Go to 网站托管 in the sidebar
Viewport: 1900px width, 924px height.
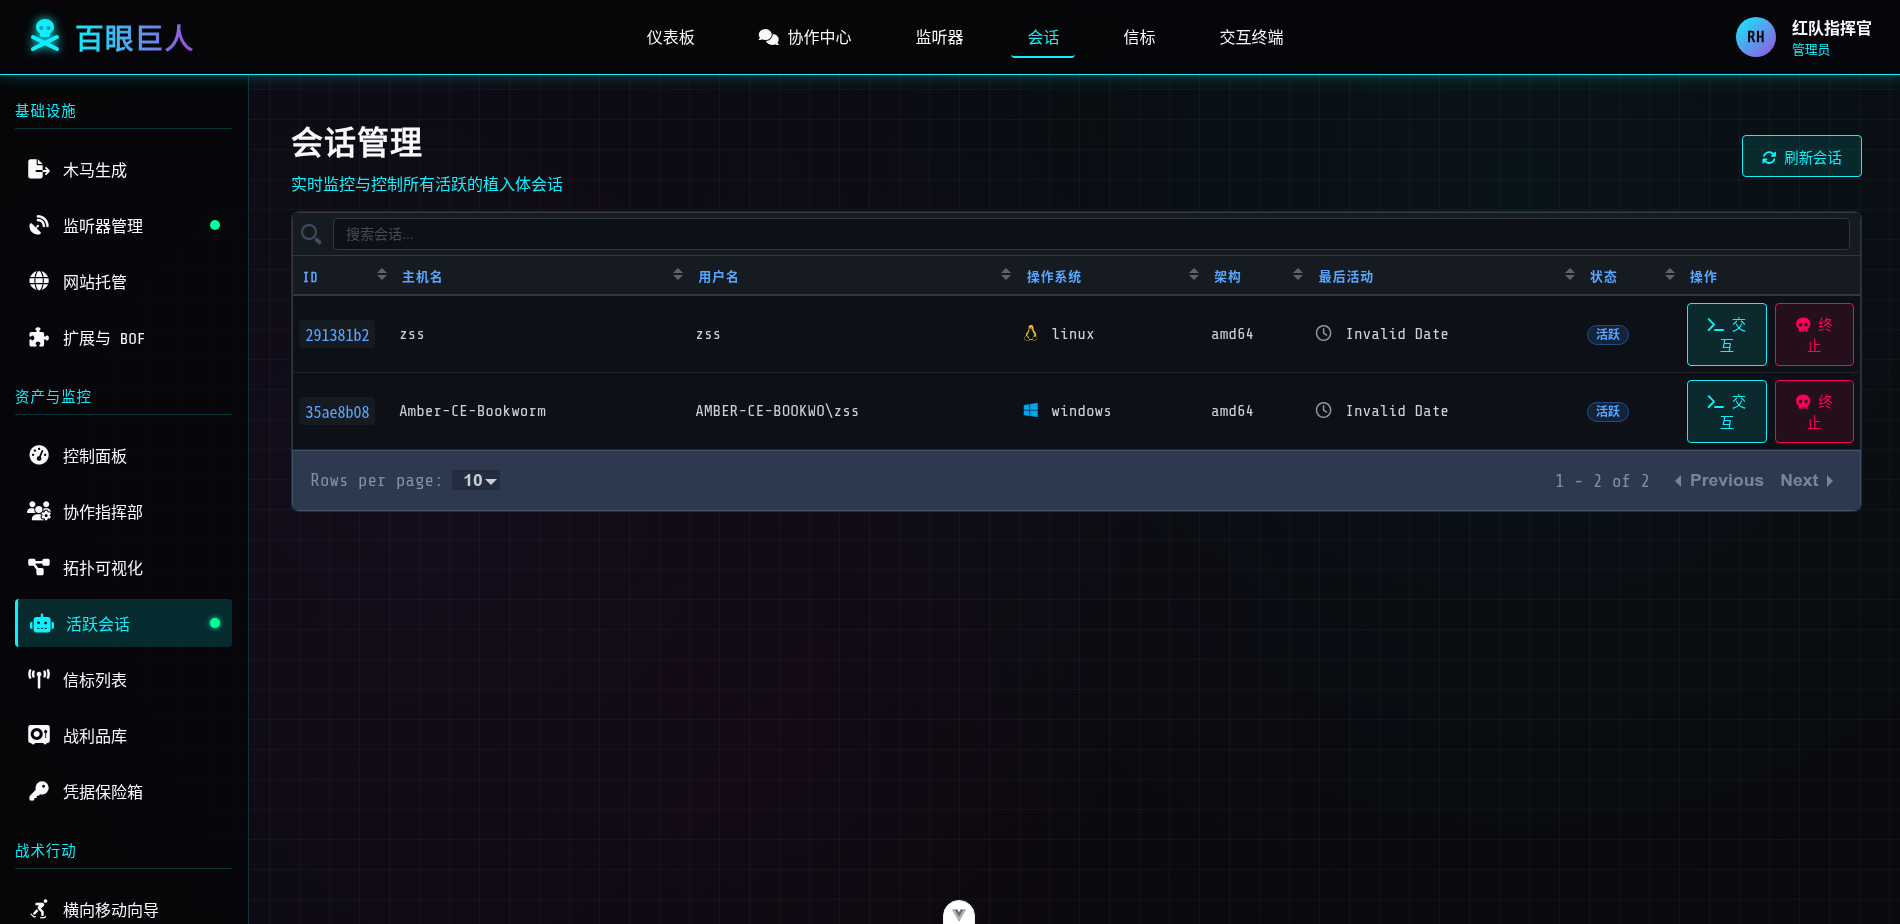click(x=94, y=282)
